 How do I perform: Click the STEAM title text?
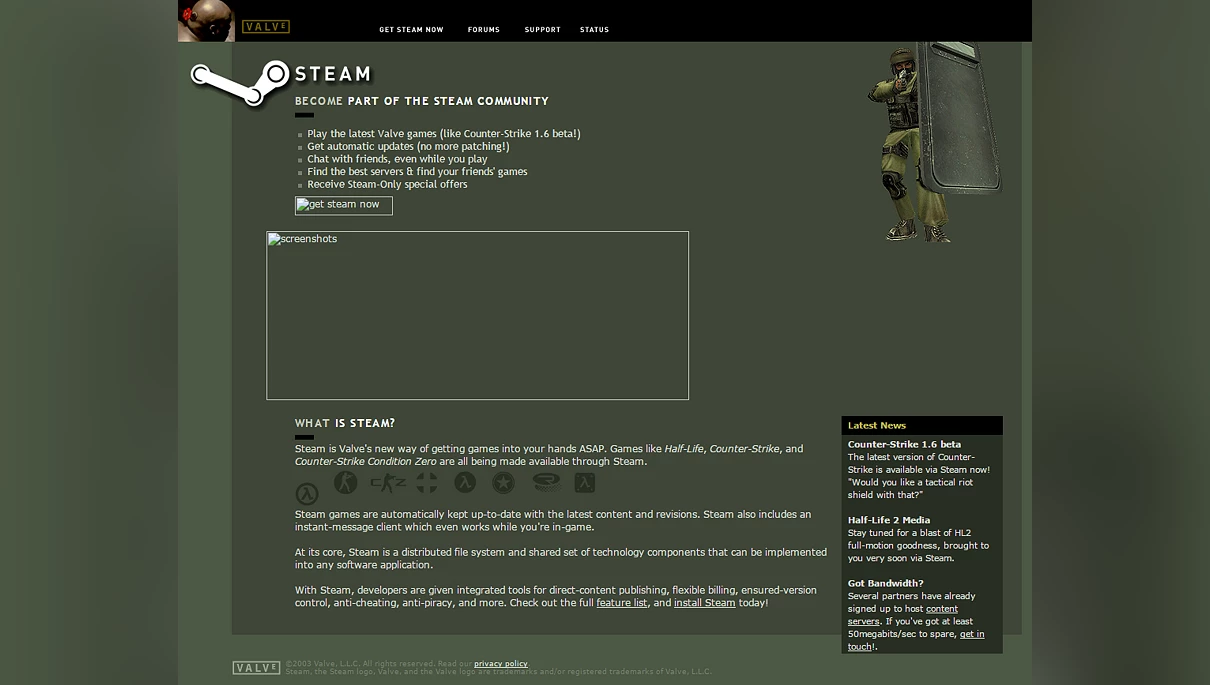(x=333, y=75)
